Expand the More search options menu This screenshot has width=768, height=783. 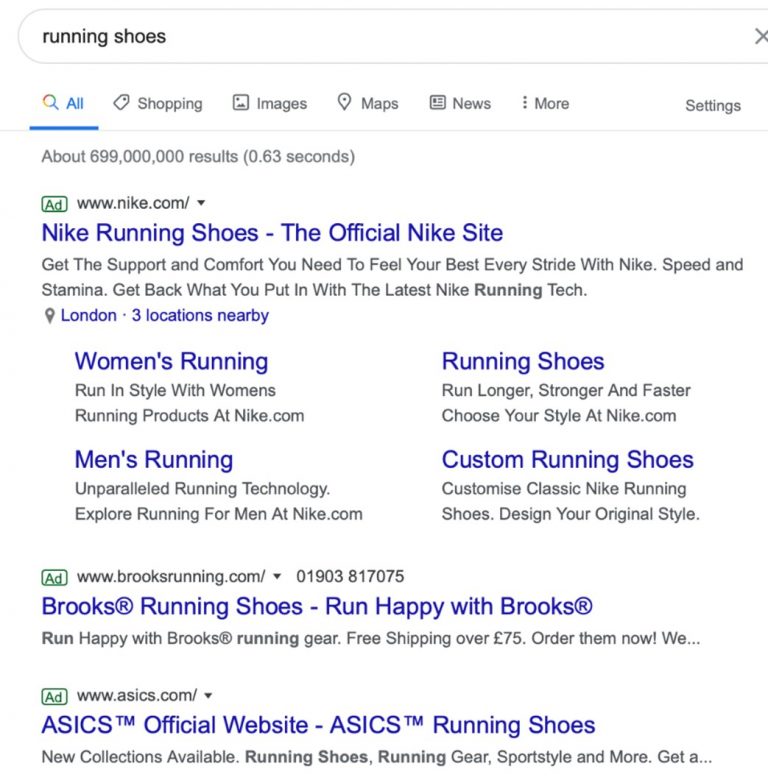point(544,103)
